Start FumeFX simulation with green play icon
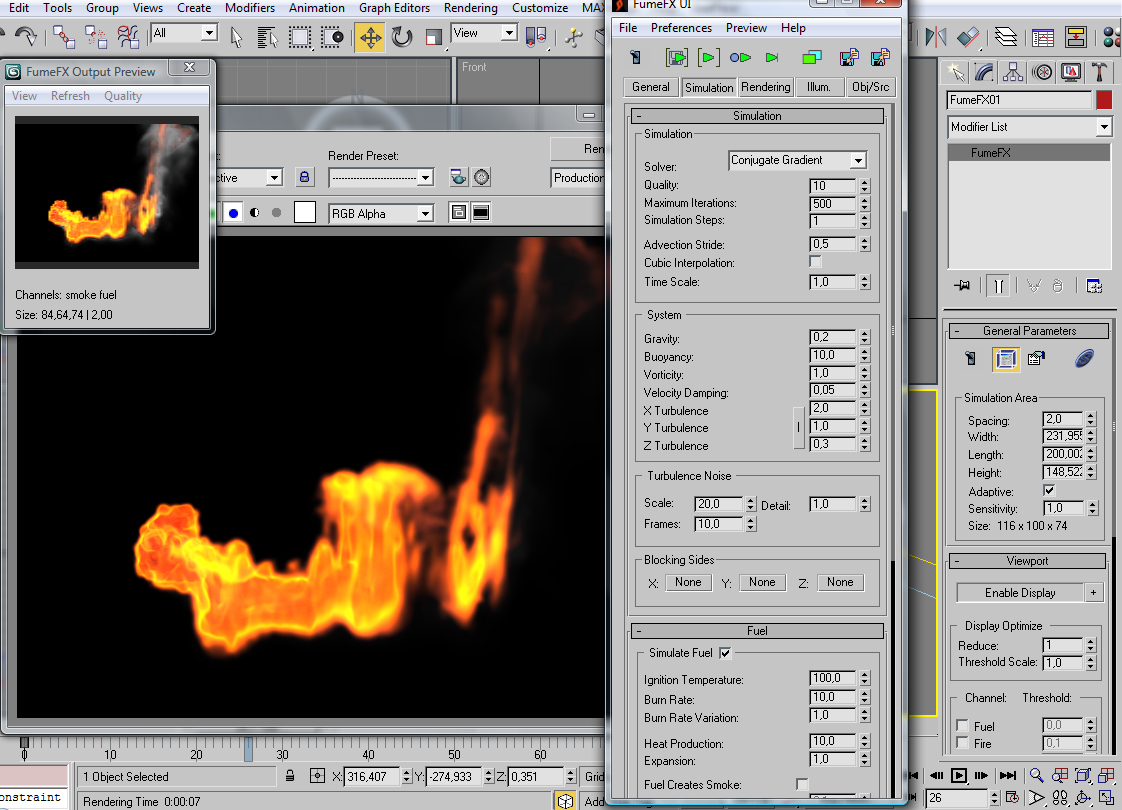Image resolution: width=1122 pixels, height=810 pixels. (x=708, y=57)
